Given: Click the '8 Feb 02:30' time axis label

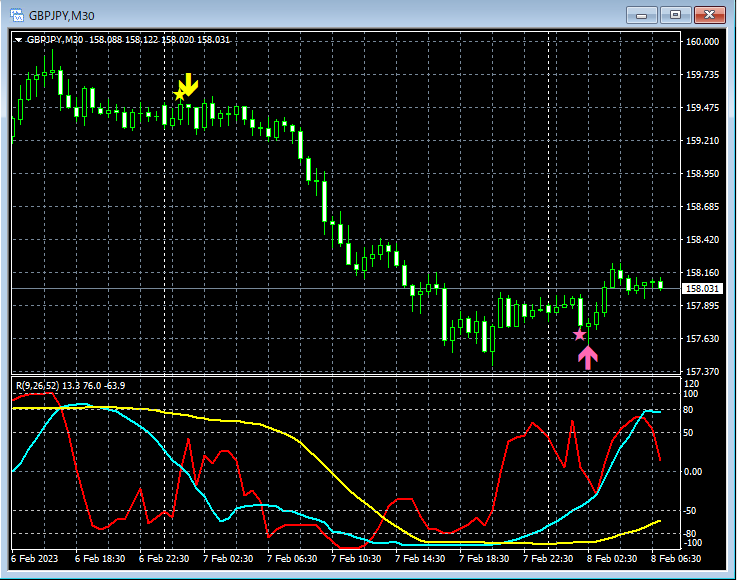Looking at the screenshot, I should click(612, 558).
